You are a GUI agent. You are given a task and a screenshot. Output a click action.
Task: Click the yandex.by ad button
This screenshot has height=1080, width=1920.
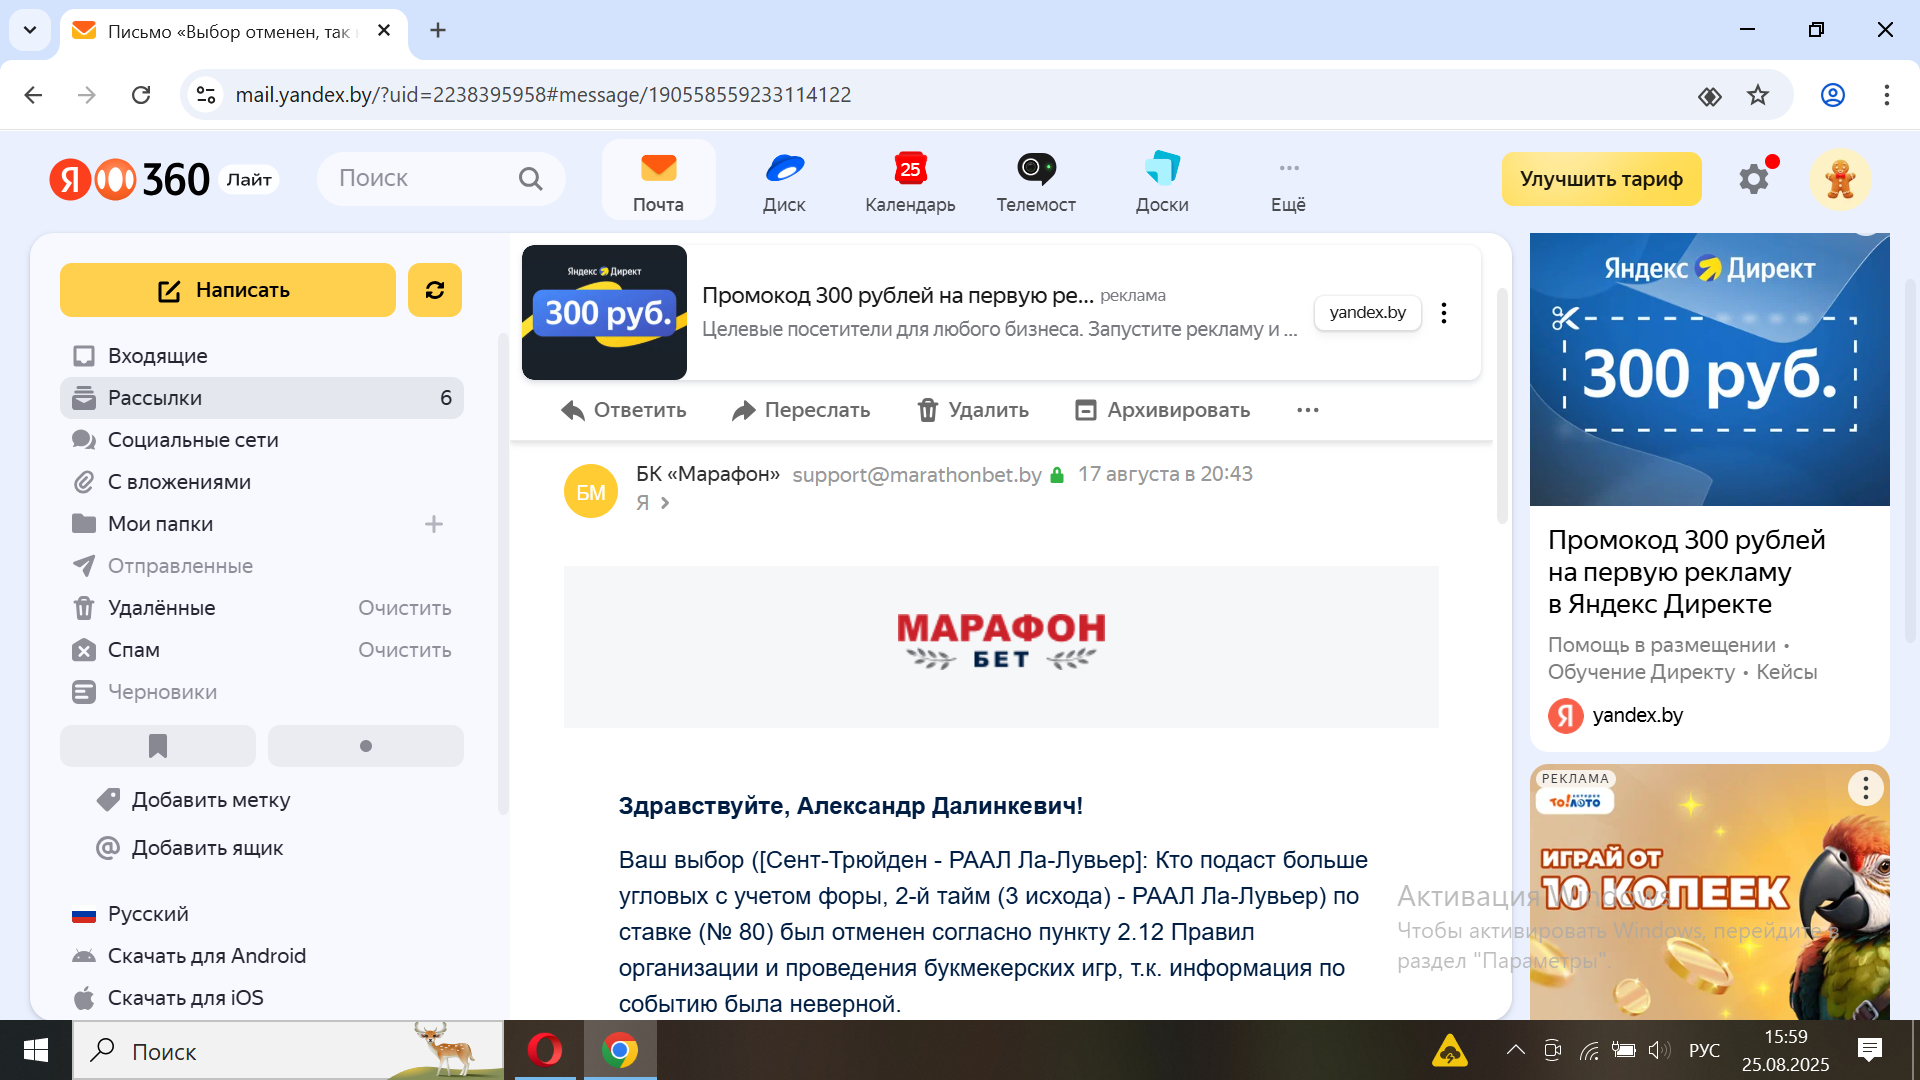(x=1367, y=313)
